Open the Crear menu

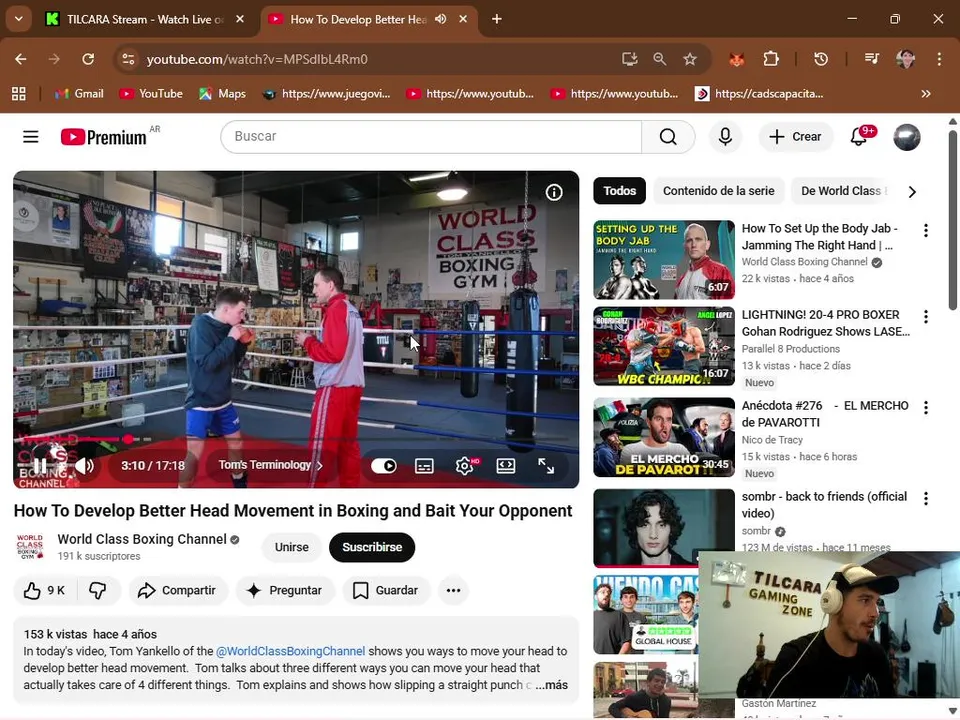tap(795, 137)
